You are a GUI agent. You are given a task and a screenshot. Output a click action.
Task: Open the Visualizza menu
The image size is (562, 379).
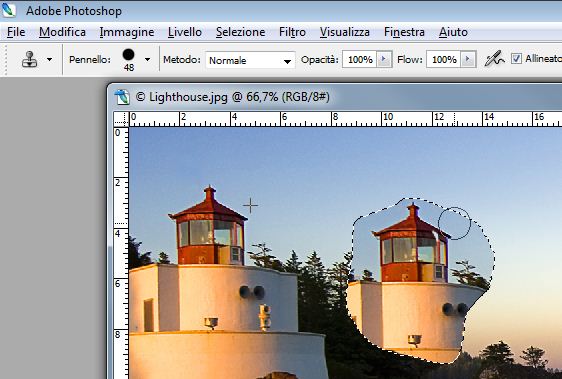pos(345,32)
